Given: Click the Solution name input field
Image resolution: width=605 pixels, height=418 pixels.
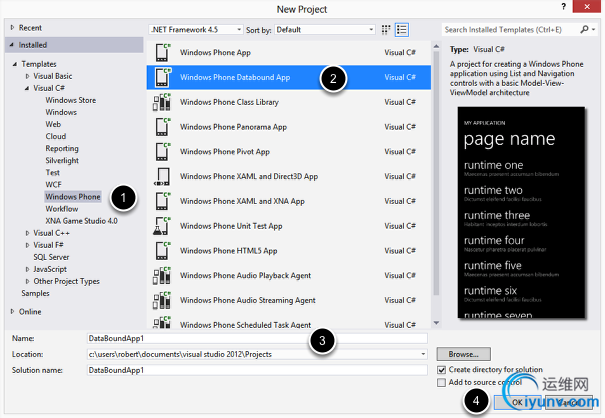Looking at the screenshot, I should (257, 370).
